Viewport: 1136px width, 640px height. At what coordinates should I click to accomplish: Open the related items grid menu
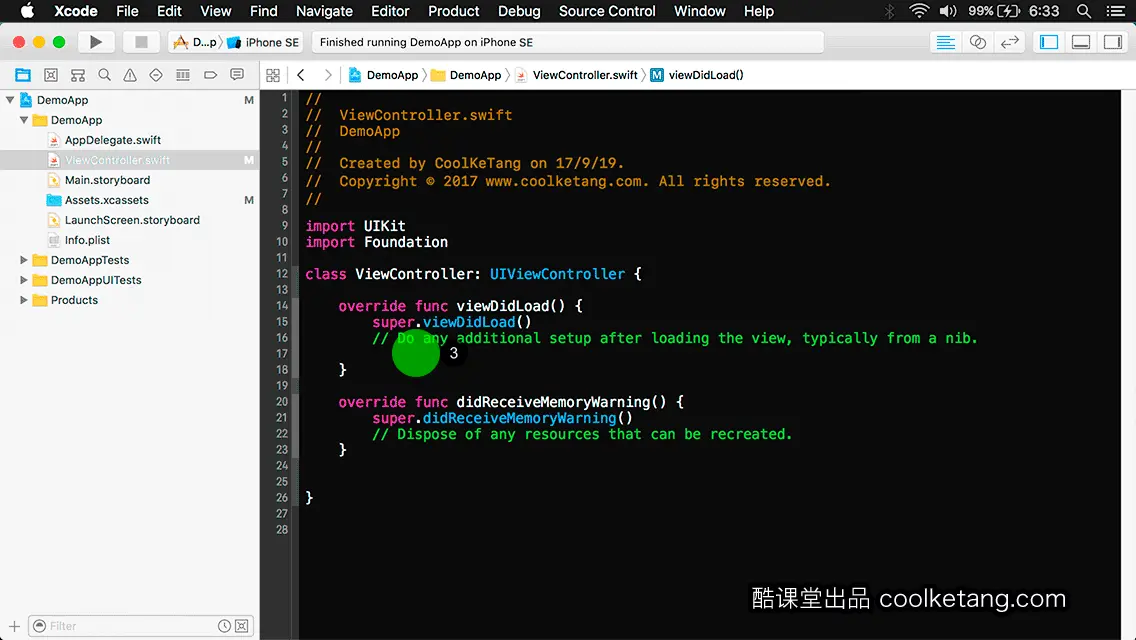click(273, 75)
